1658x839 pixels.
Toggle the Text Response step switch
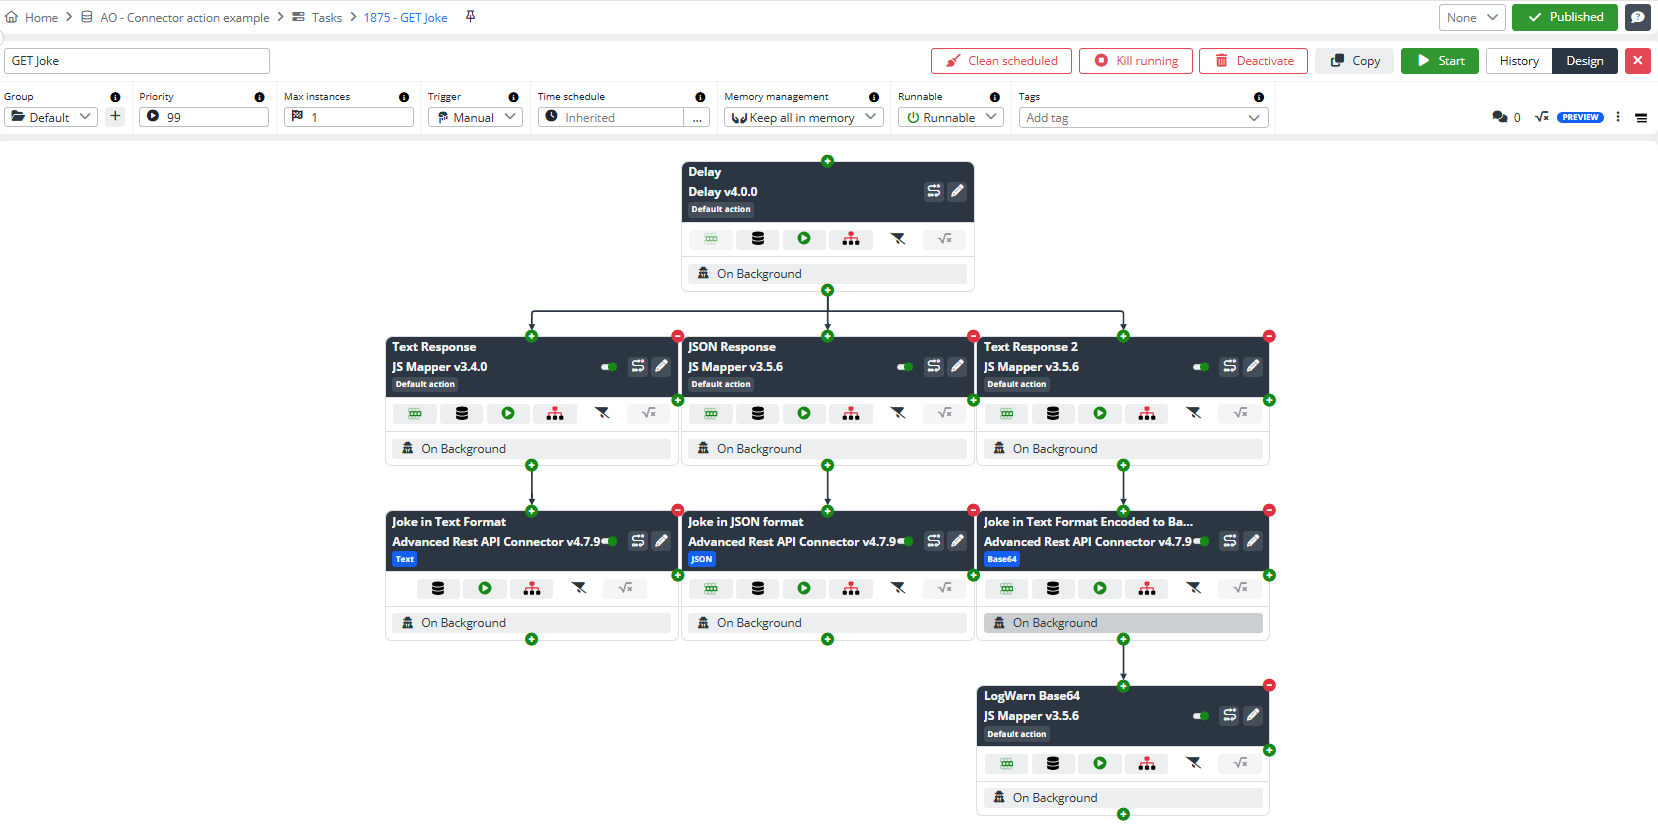click(608, 367)
